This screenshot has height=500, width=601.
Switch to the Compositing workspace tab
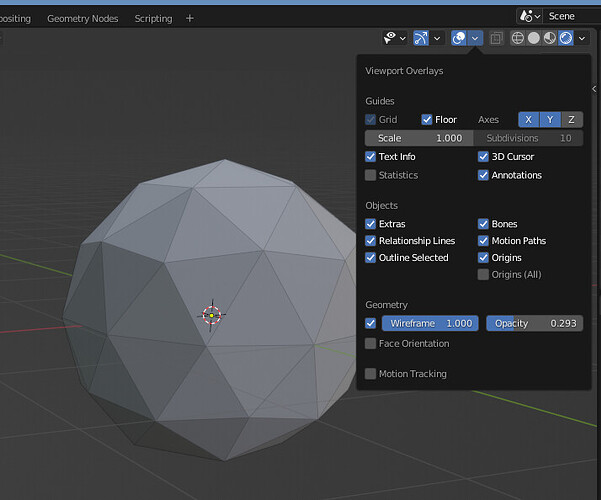point(15,18)
